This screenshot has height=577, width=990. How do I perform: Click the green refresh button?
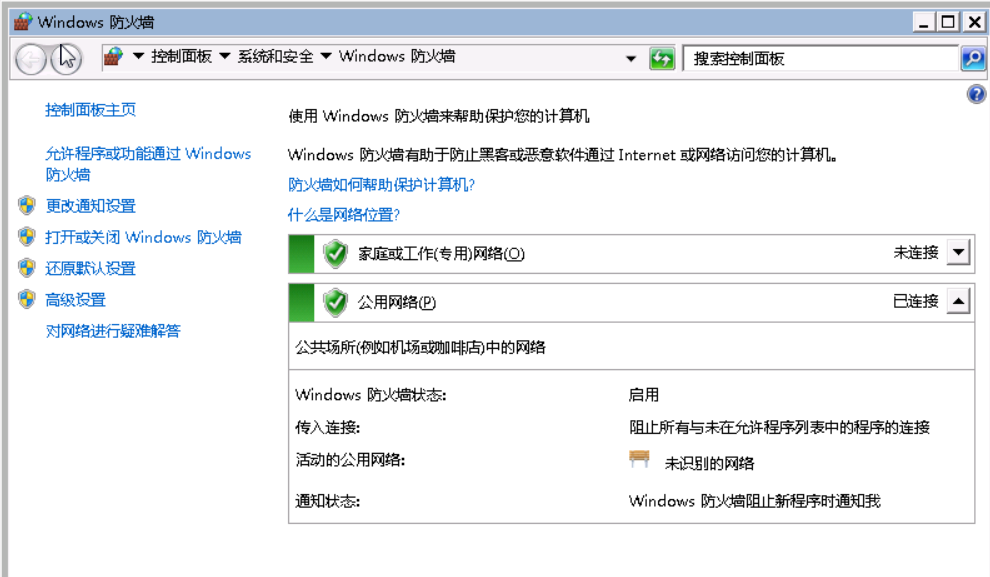[x=662, y=59]
